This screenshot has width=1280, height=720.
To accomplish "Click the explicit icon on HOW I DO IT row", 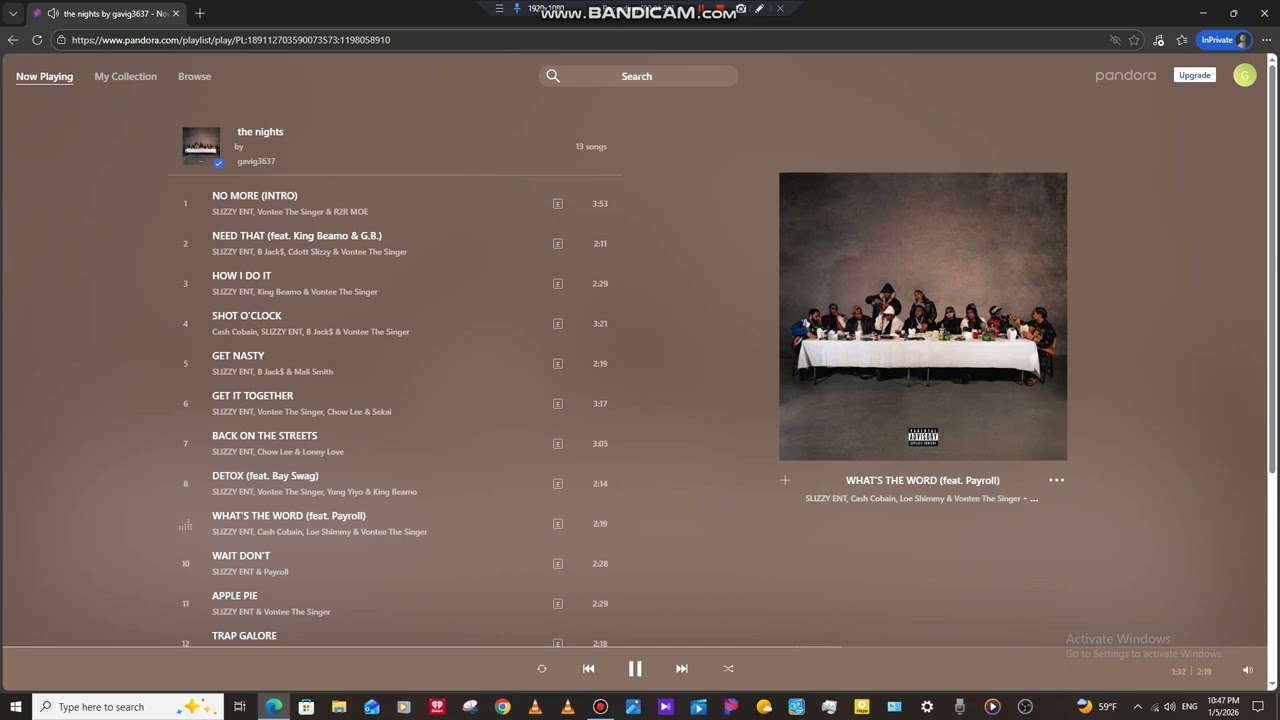I will click(558, 284).
